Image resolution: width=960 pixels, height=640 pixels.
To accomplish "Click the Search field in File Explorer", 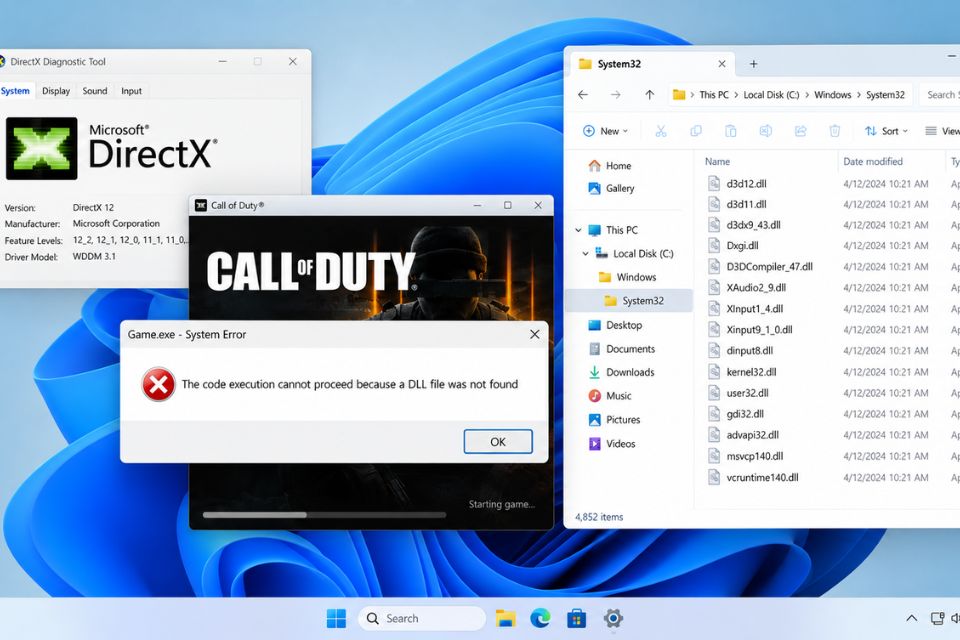I will [x=940, y=95].
